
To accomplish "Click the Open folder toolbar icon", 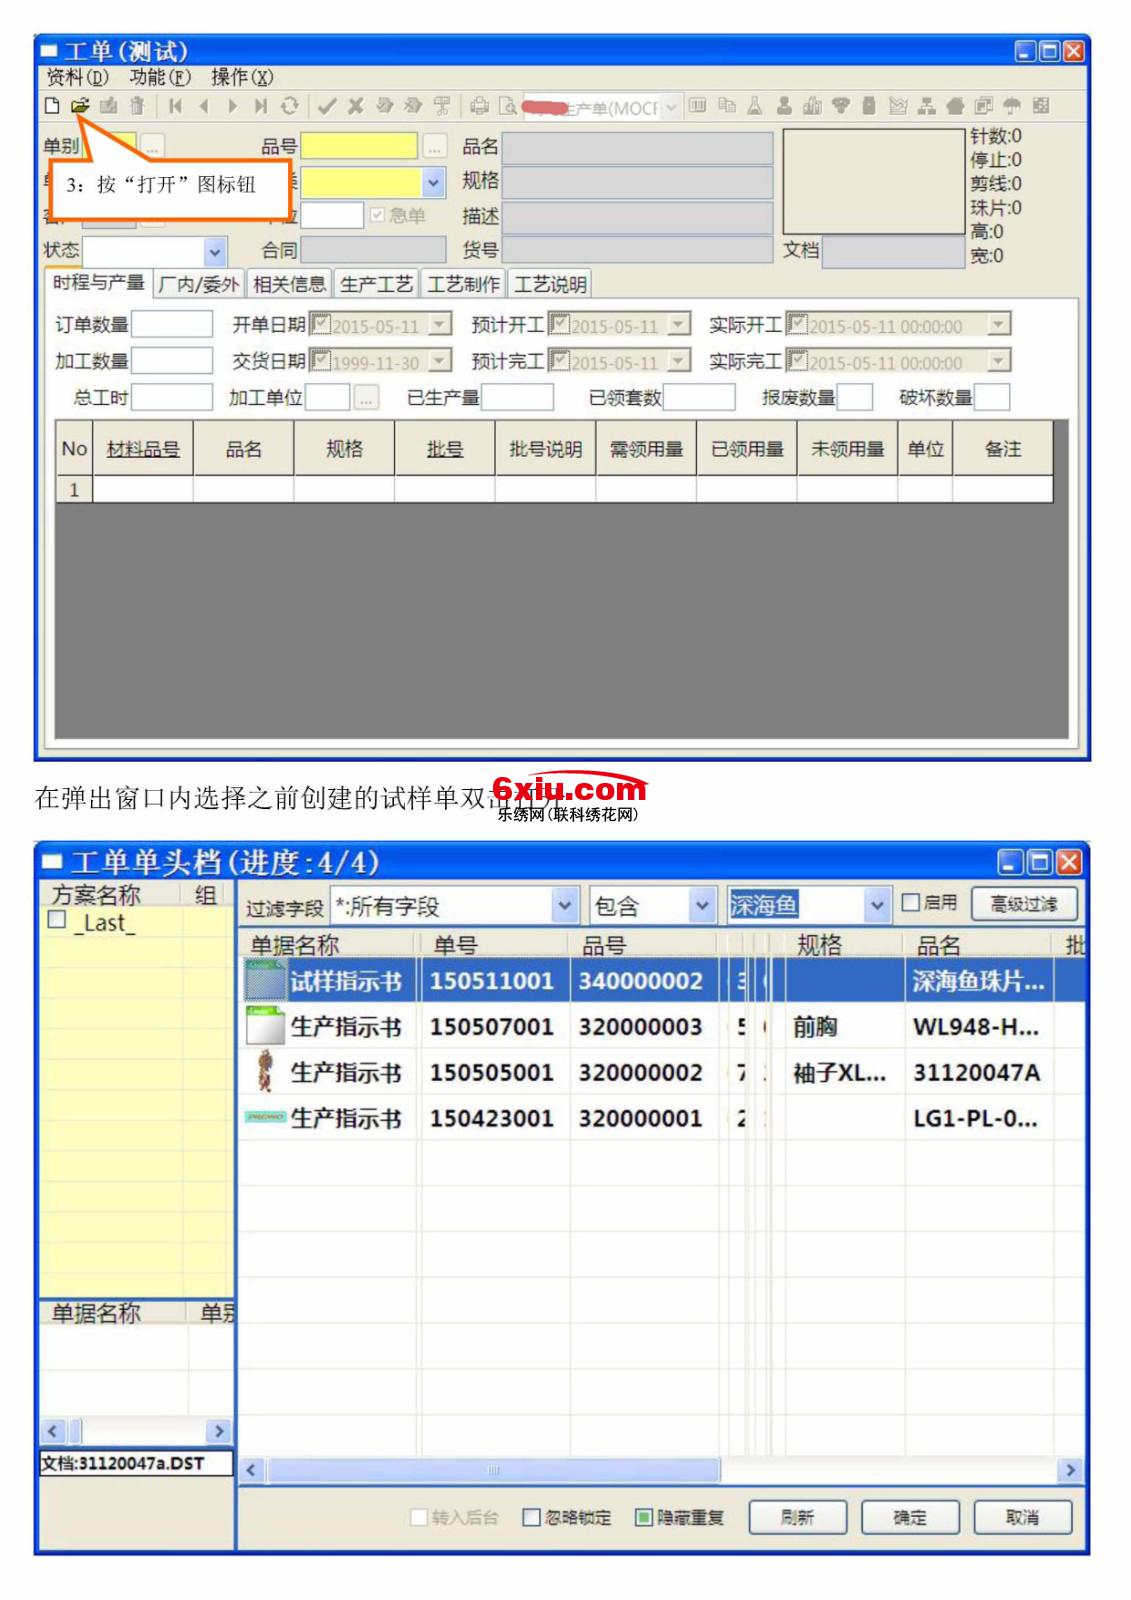I will 80,106.
